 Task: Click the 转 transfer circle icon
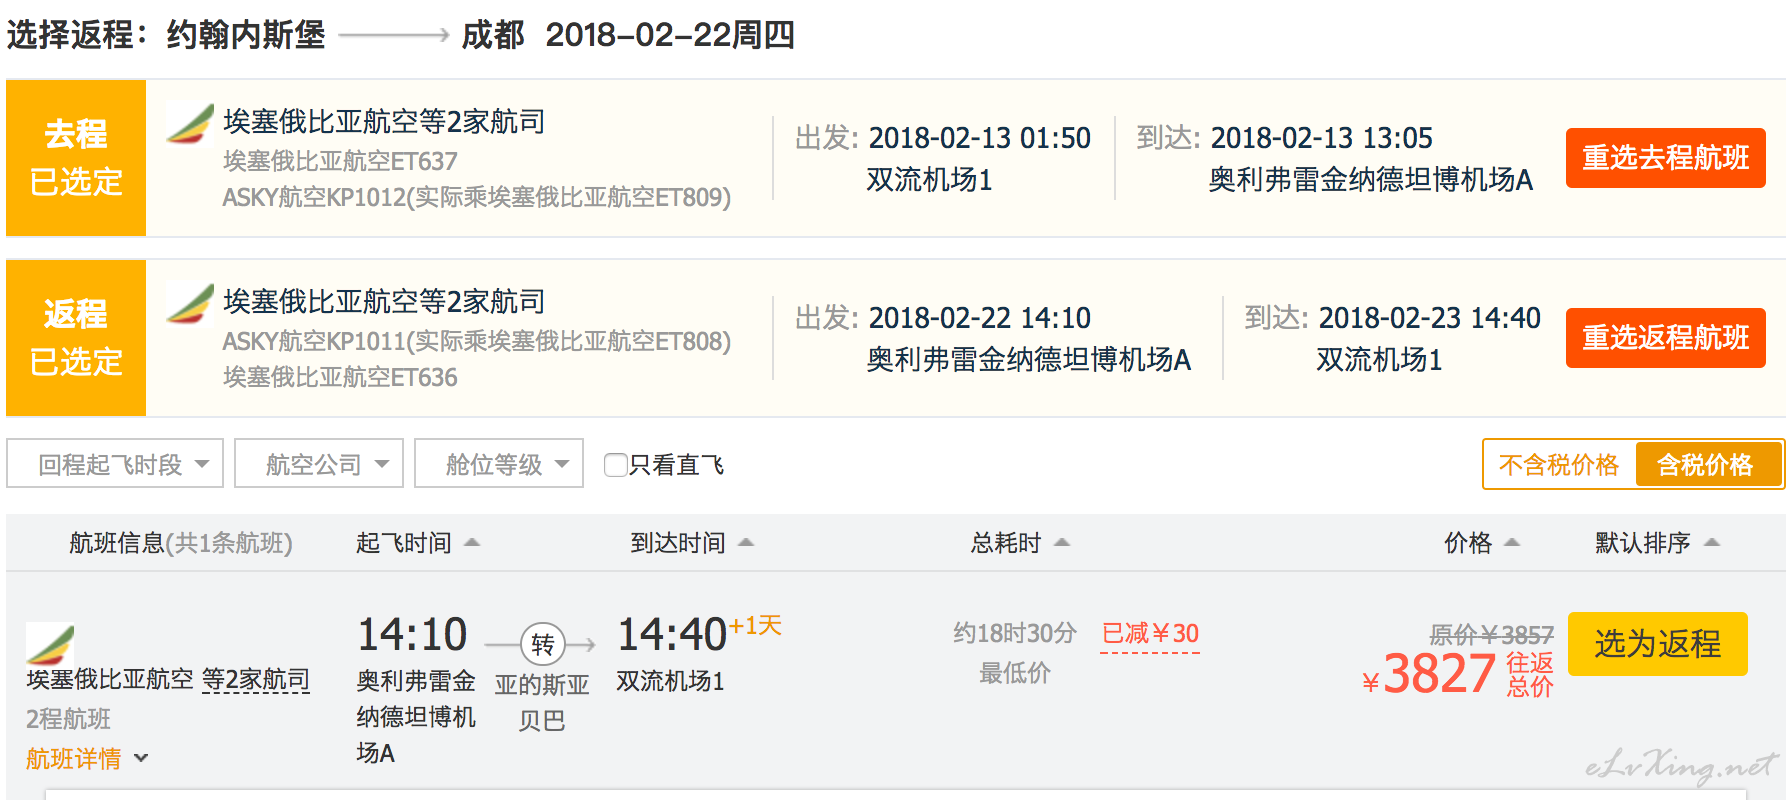point(542,645)
